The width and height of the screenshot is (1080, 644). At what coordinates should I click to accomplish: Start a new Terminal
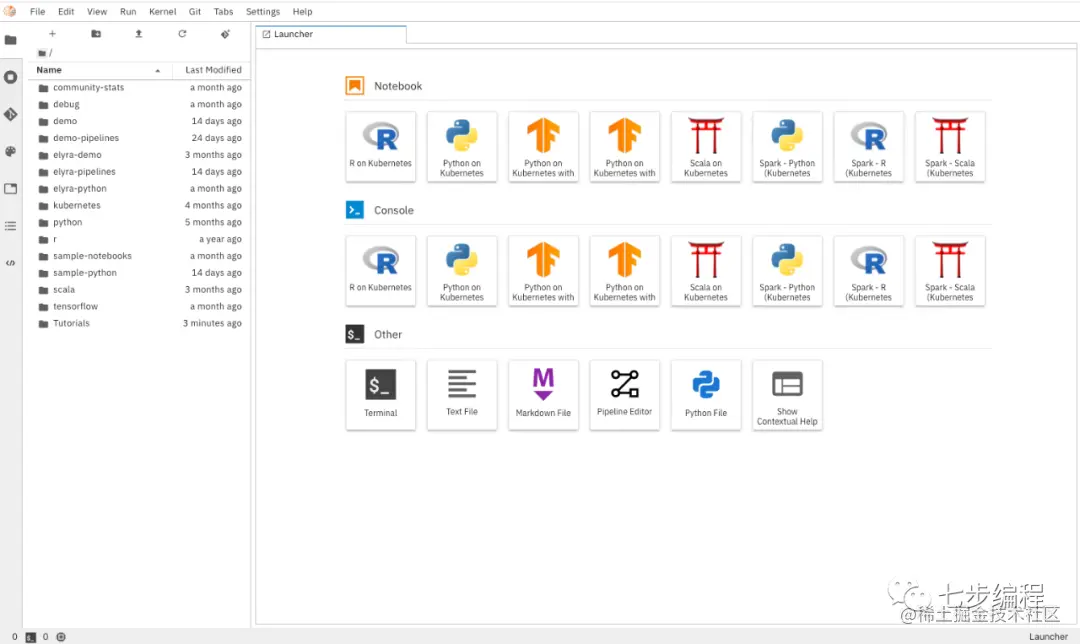click(x=381, y=395)
